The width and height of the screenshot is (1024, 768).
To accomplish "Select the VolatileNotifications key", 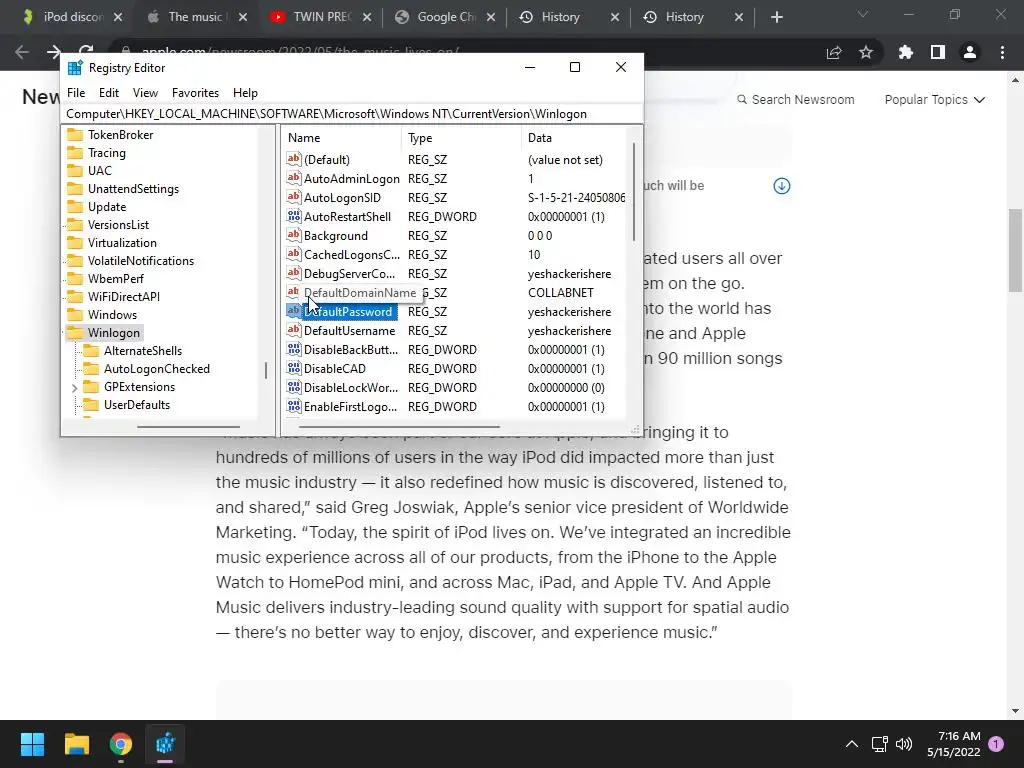I will click(x=140, y=261).
